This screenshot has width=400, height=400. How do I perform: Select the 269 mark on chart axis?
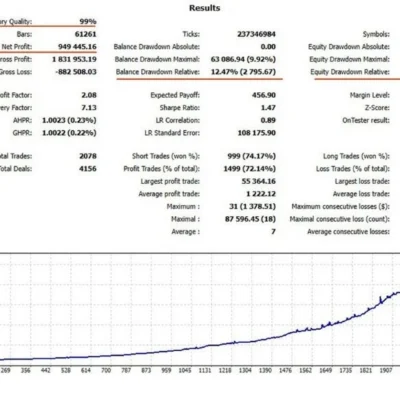coord(5,370)
